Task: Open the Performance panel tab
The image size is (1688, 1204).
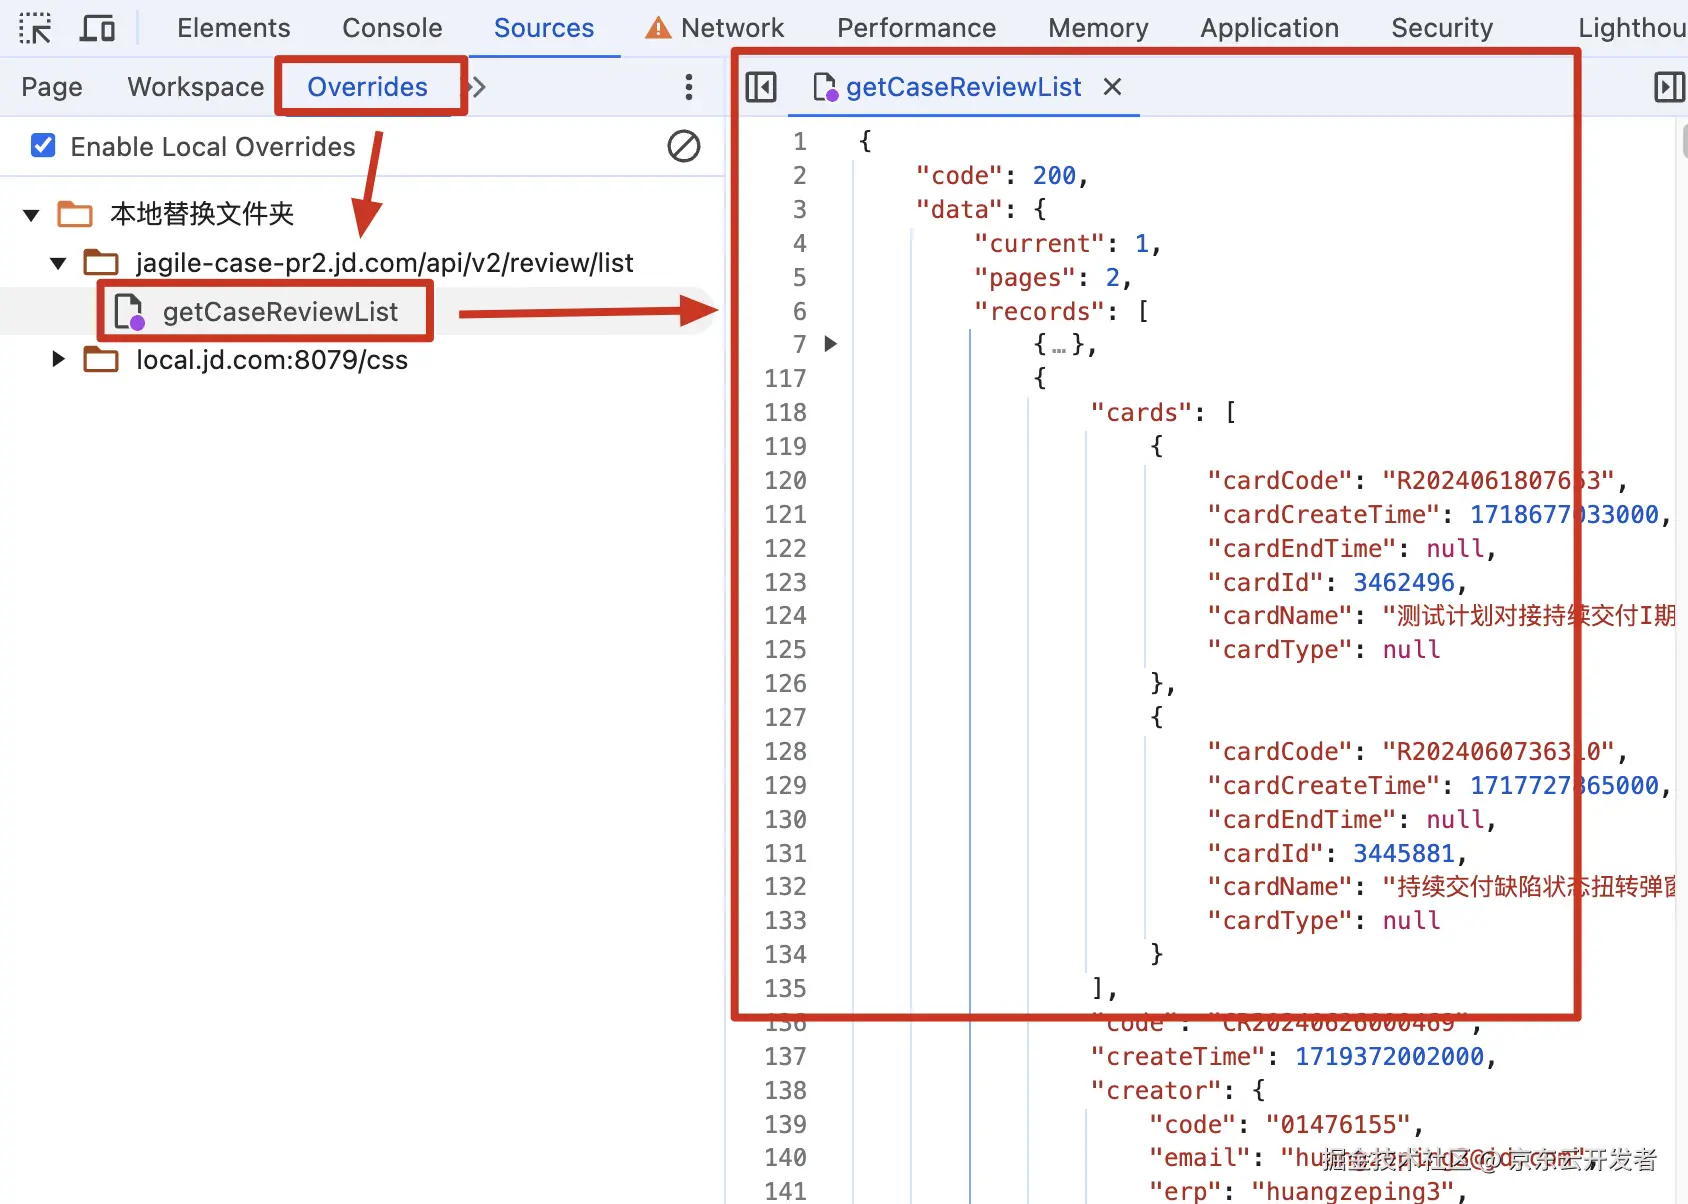Action: pos(916,28)
